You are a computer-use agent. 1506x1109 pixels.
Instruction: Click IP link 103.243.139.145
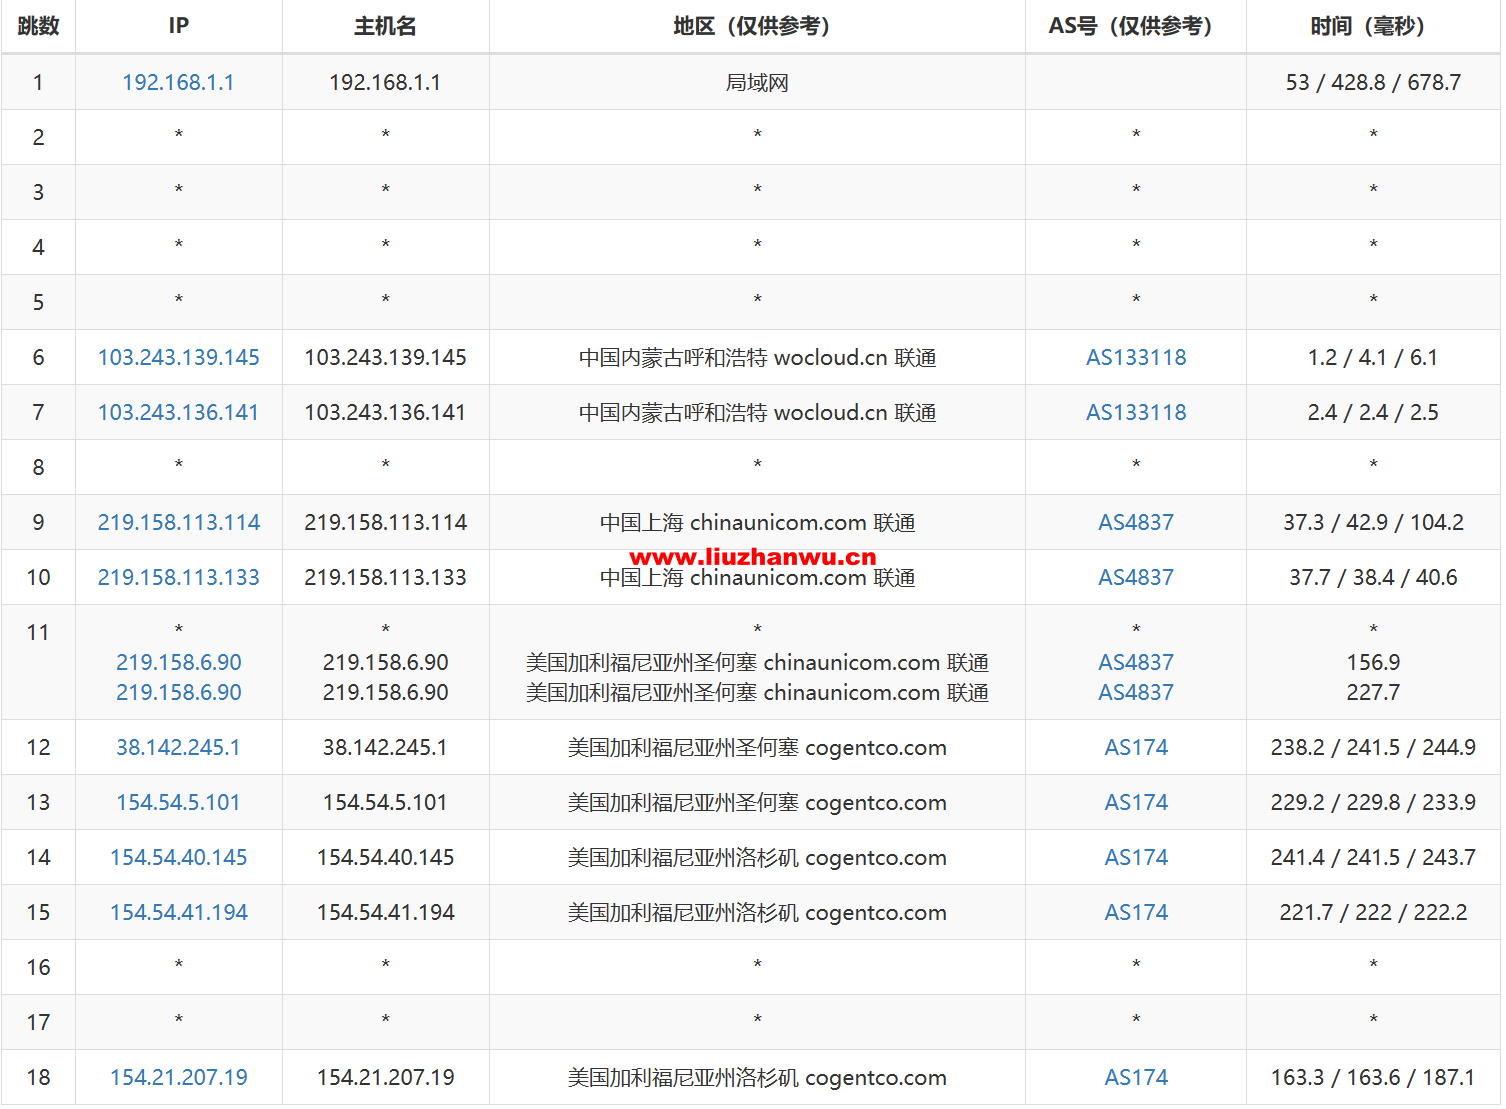(178, 357)
